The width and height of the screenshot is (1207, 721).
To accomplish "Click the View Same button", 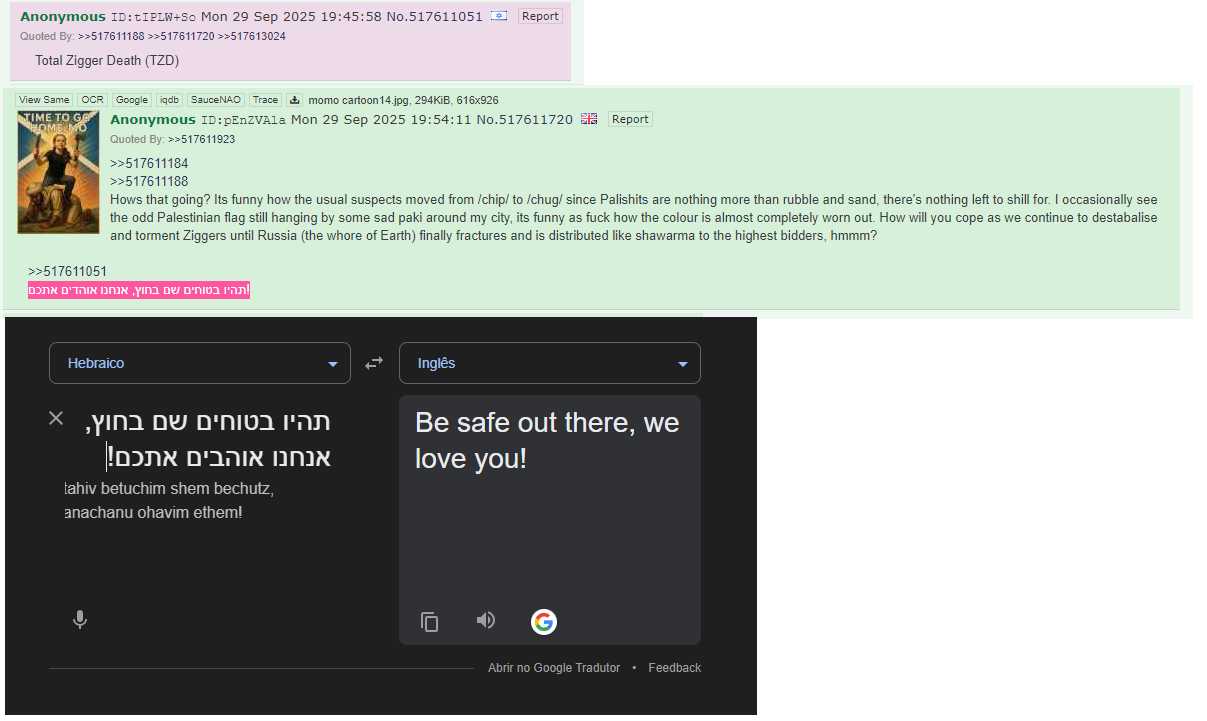I will 44,100.
